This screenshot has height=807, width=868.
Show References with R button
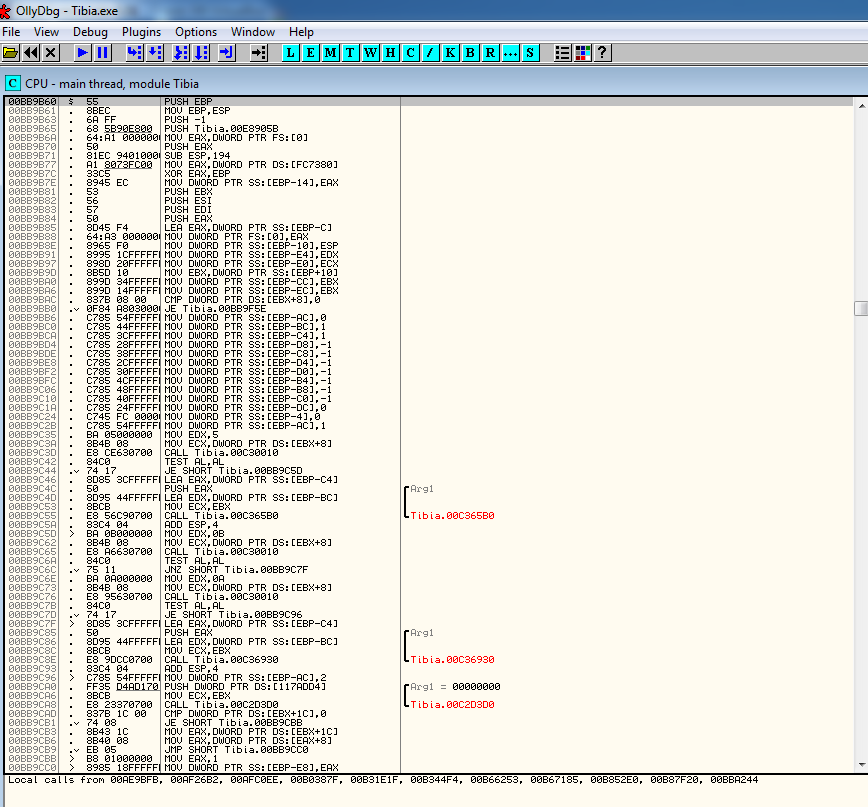(x=490, y=53)
